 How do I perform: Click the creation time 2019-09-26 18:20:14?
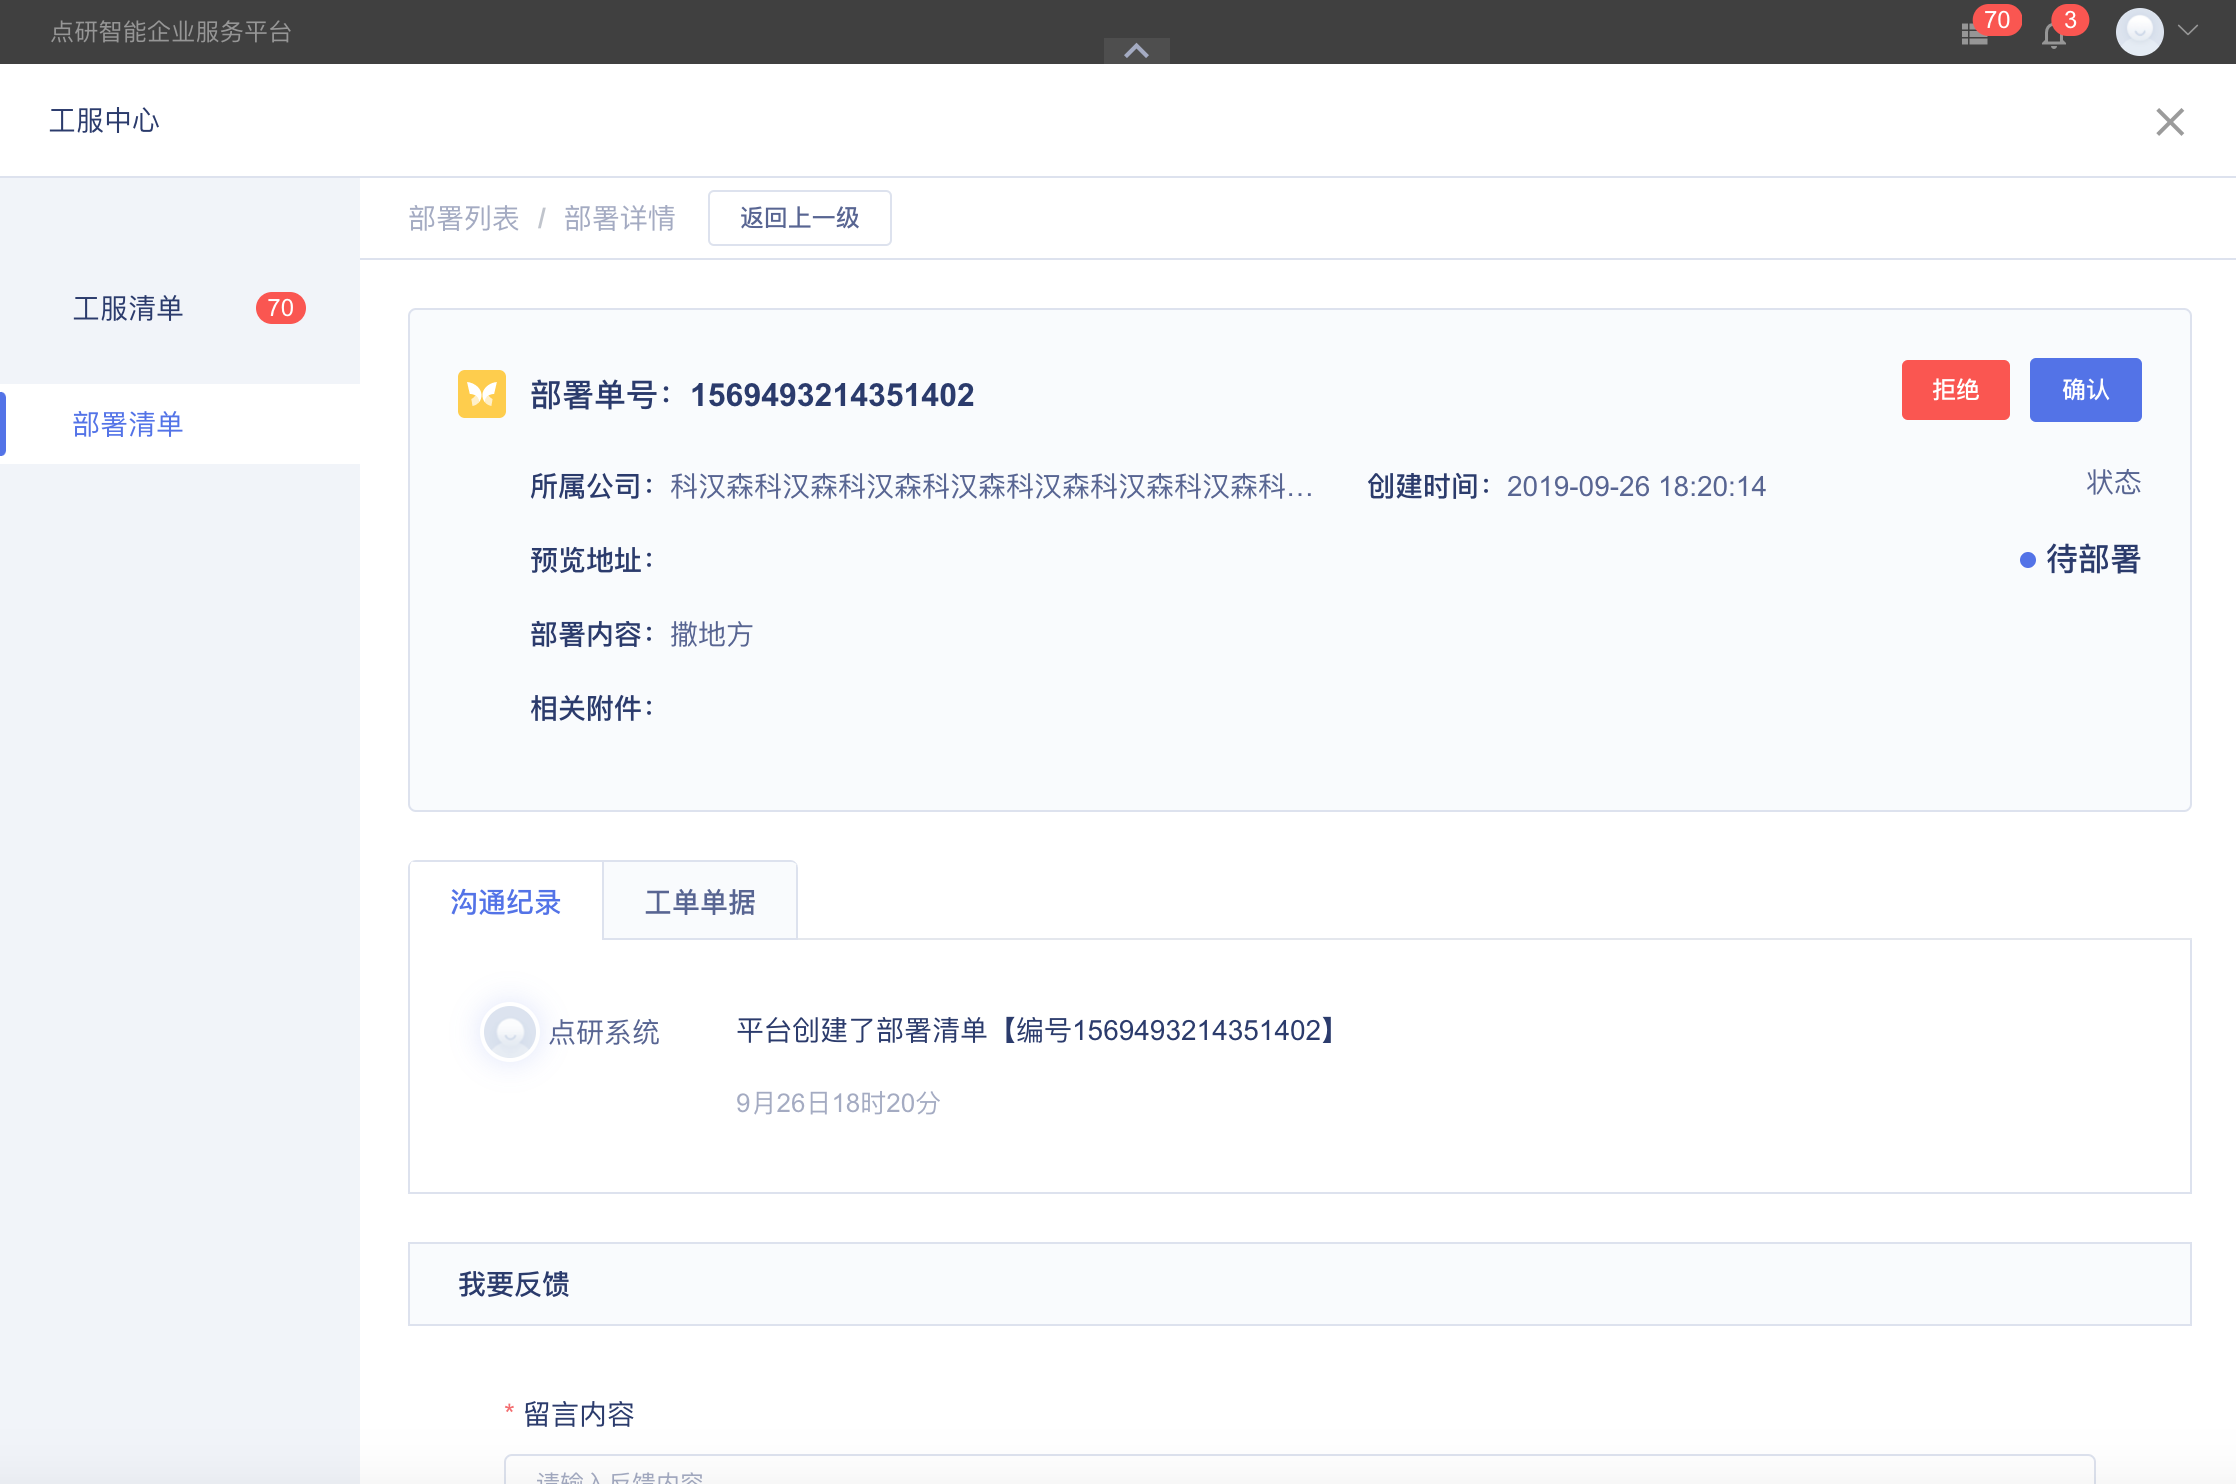click(1636, 486)
